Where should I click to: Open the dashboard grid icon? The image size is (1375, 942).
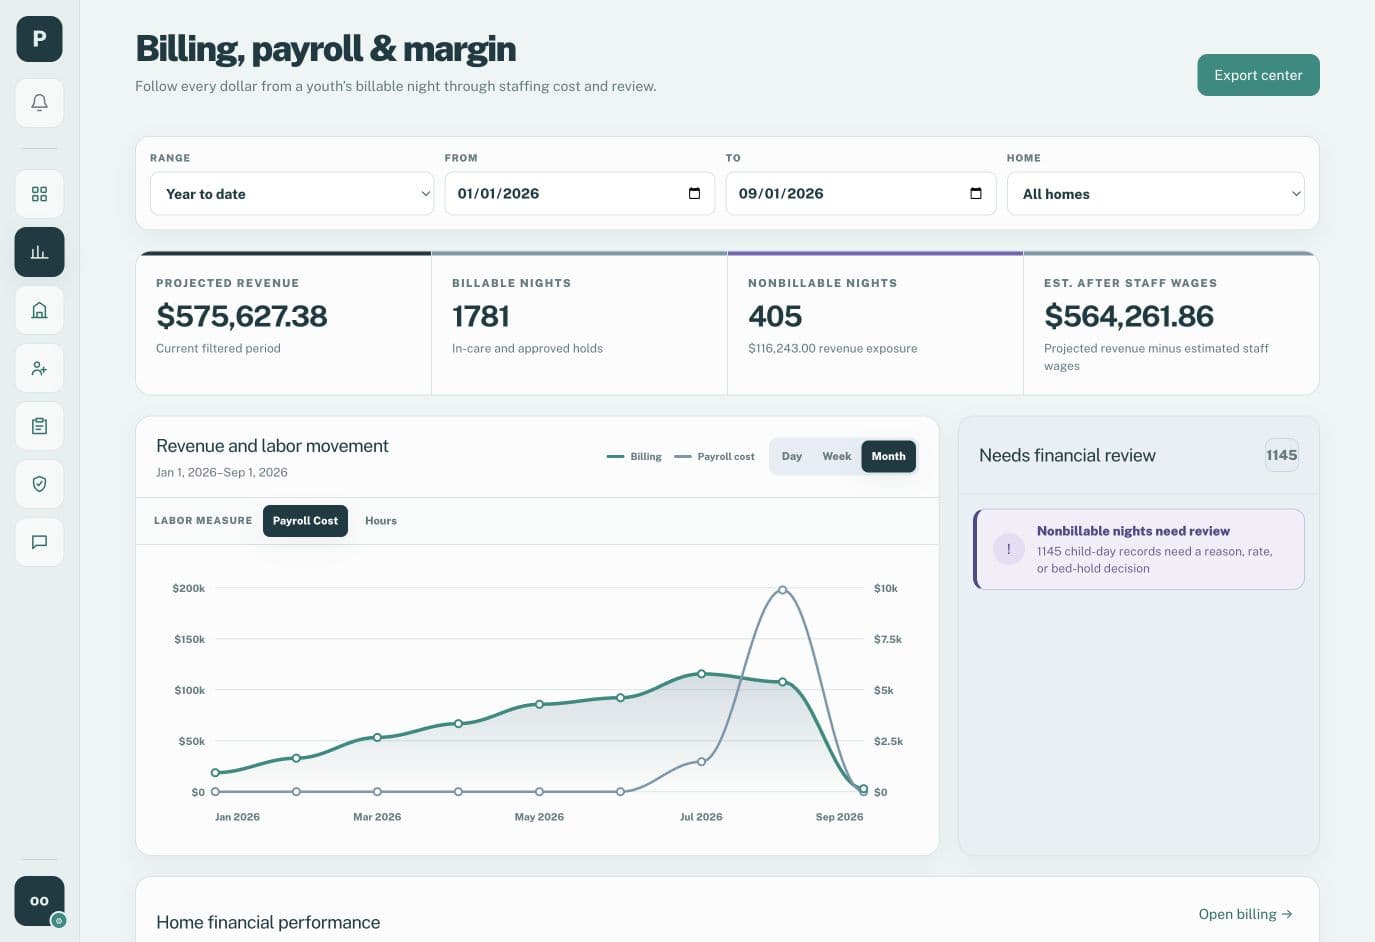click(x=39, y=194)
